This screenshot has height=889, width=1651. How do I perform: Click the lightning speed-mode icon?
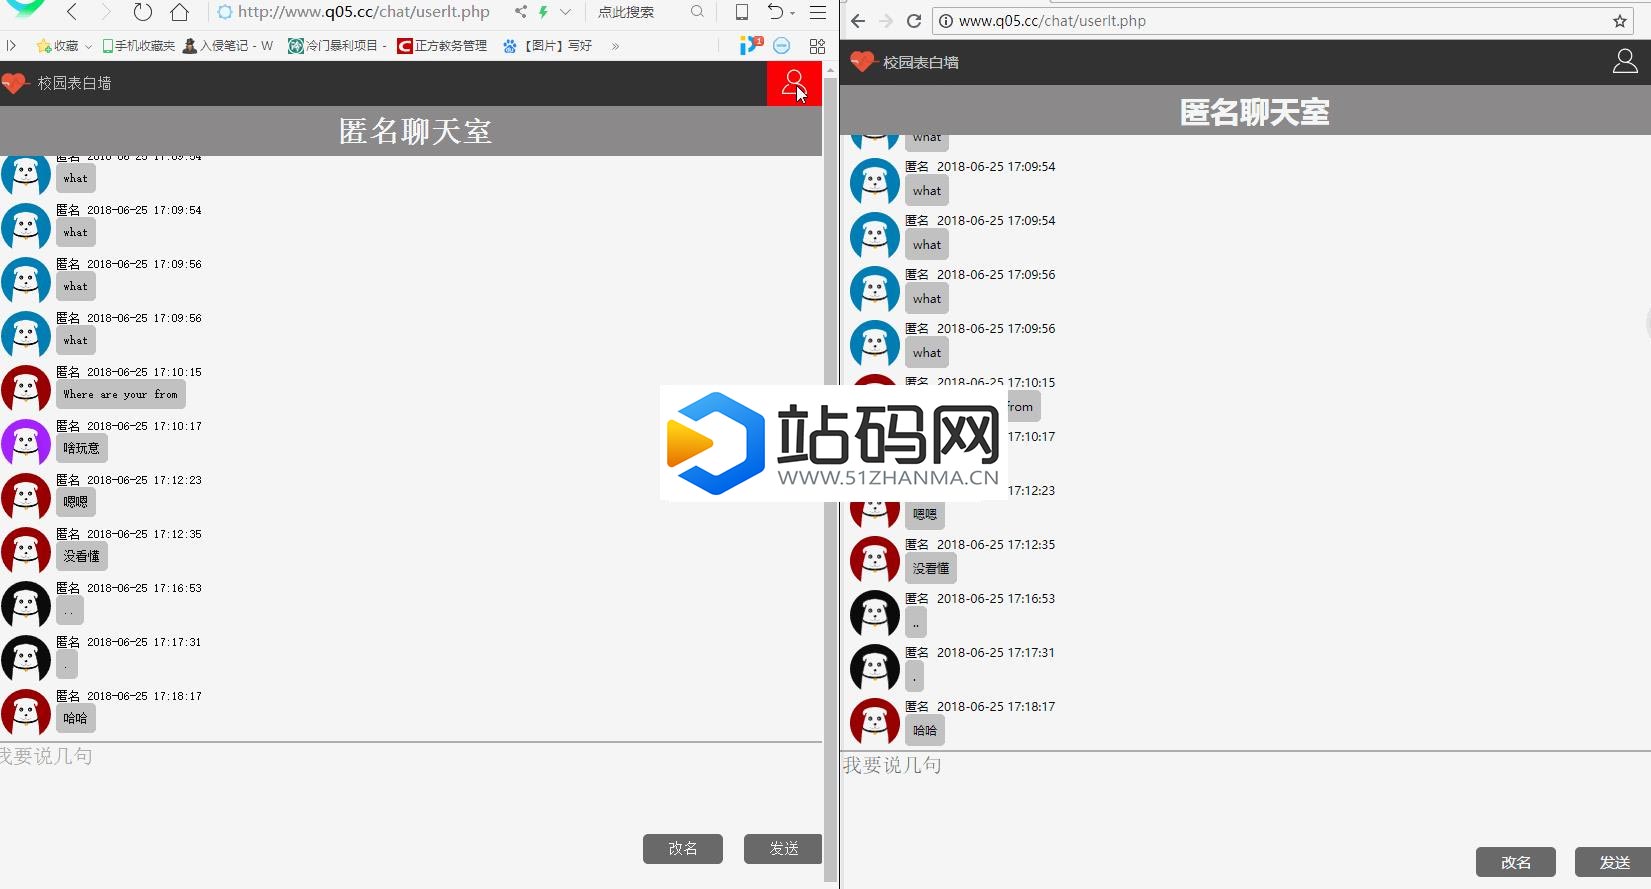pos(543,12)
